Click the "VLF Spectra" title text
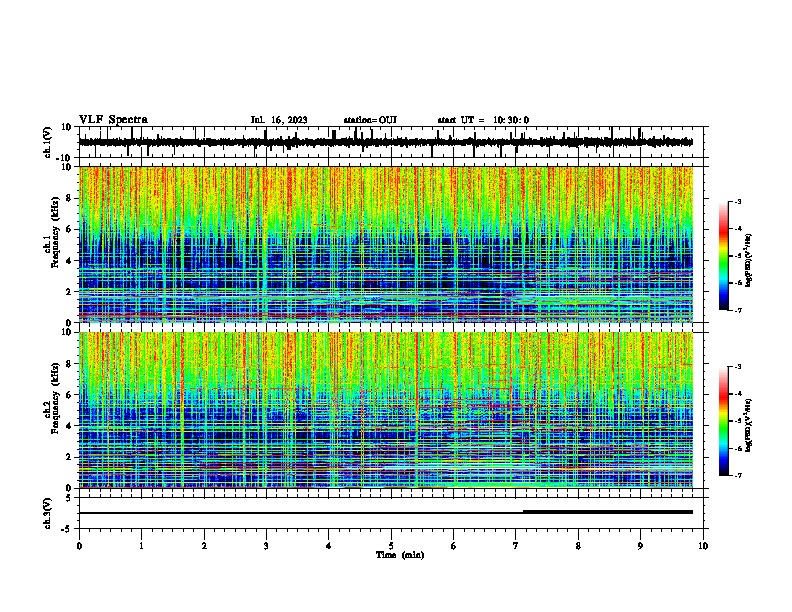Image resolution: width=792 pixels, height=612 pixels. pyautogui.click(x=114, y=120)
